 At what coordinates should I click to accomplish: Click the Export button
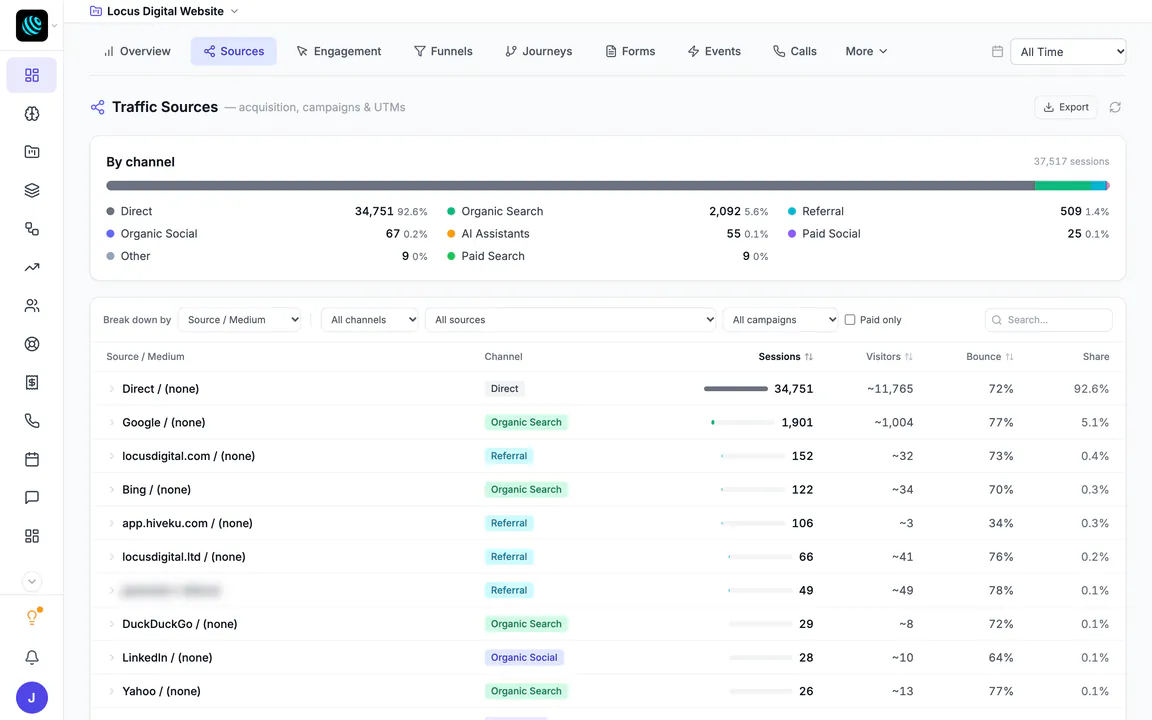pos(1066,107)
